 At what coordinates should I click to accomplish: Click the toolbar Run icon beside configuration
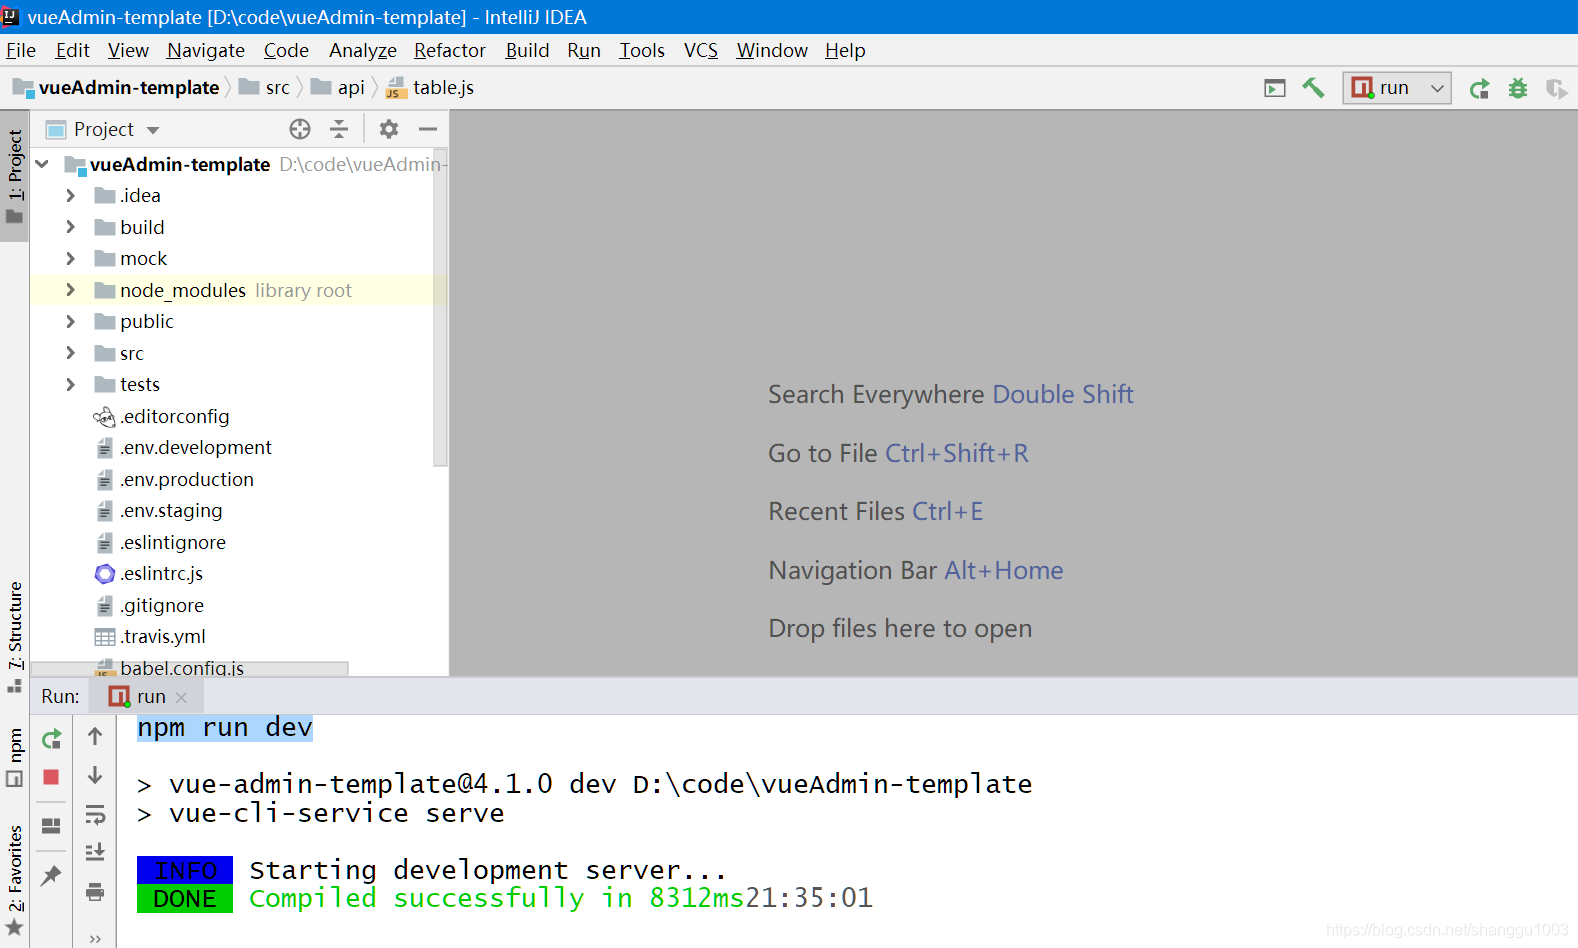coord(1479,89)
